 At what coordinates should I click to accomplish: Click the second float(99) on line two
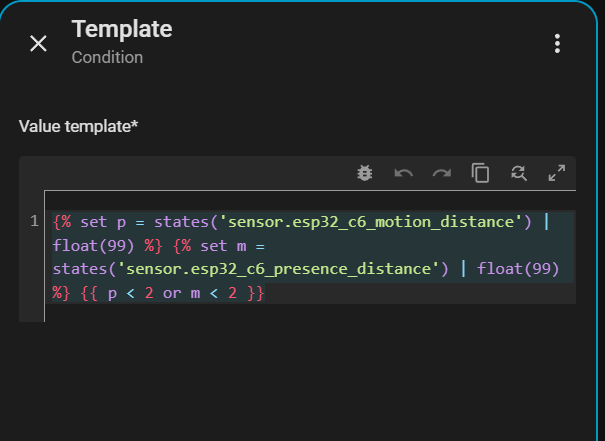click(518, 269)
